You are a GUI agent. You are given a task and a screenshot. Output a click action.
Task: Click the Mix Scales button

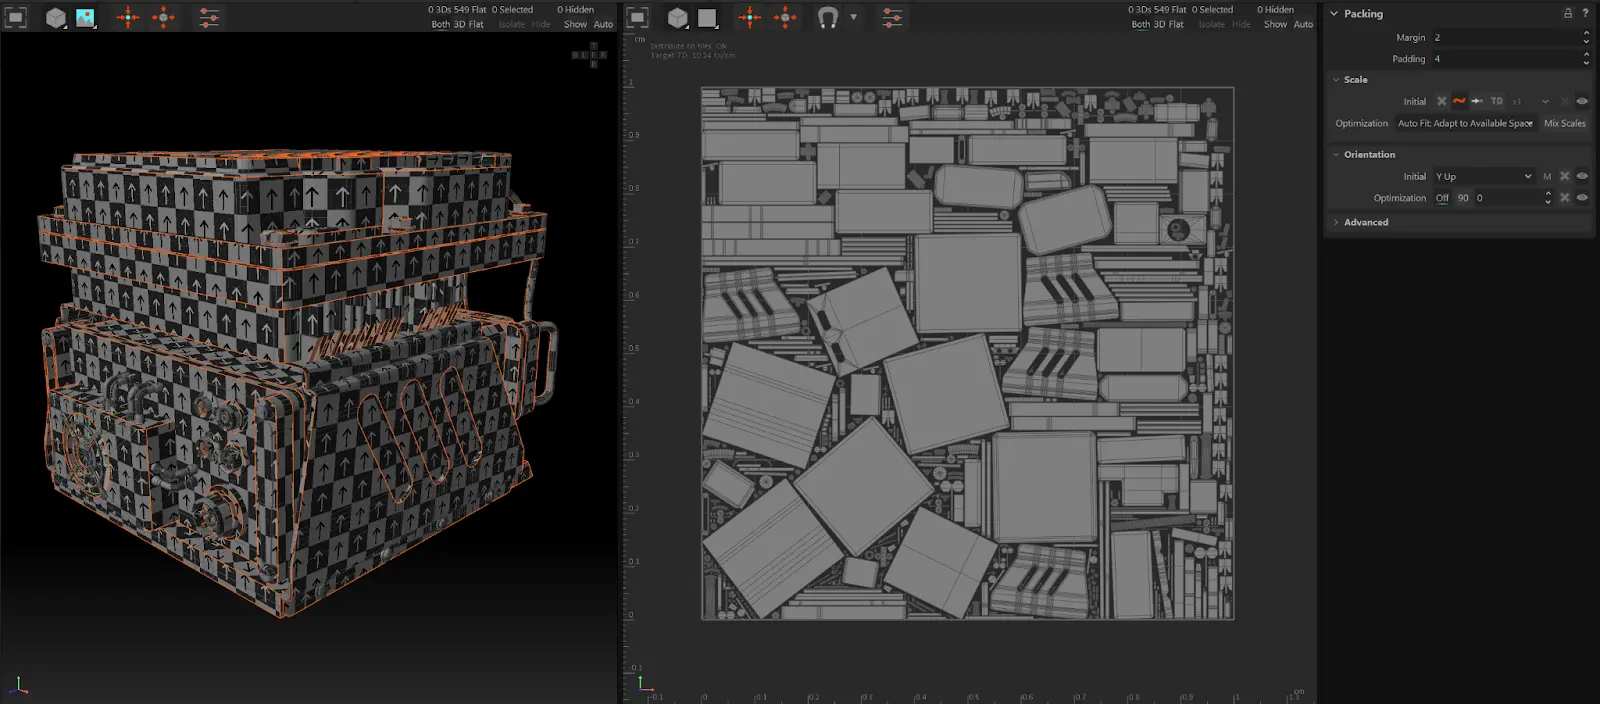[x=1564, y=123]
